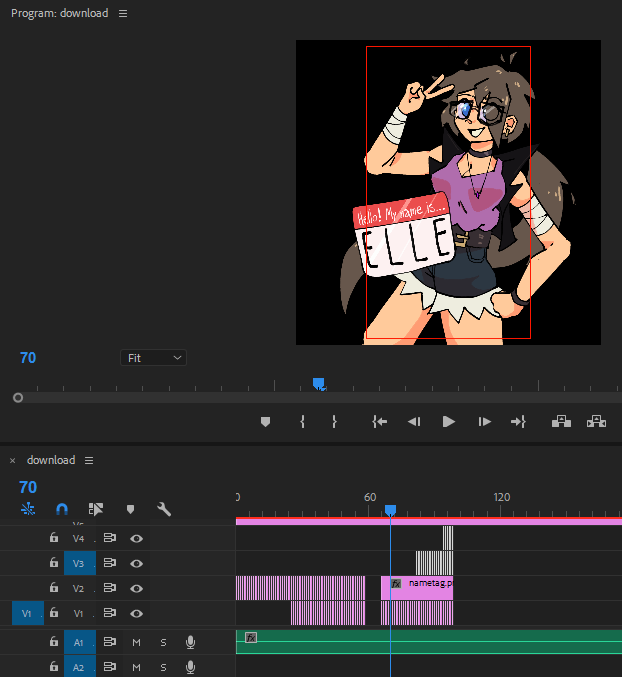The width and height of the screenshot is (622, 677).
Task: Click the Play button in the monitor
Action: coord(448,422)
